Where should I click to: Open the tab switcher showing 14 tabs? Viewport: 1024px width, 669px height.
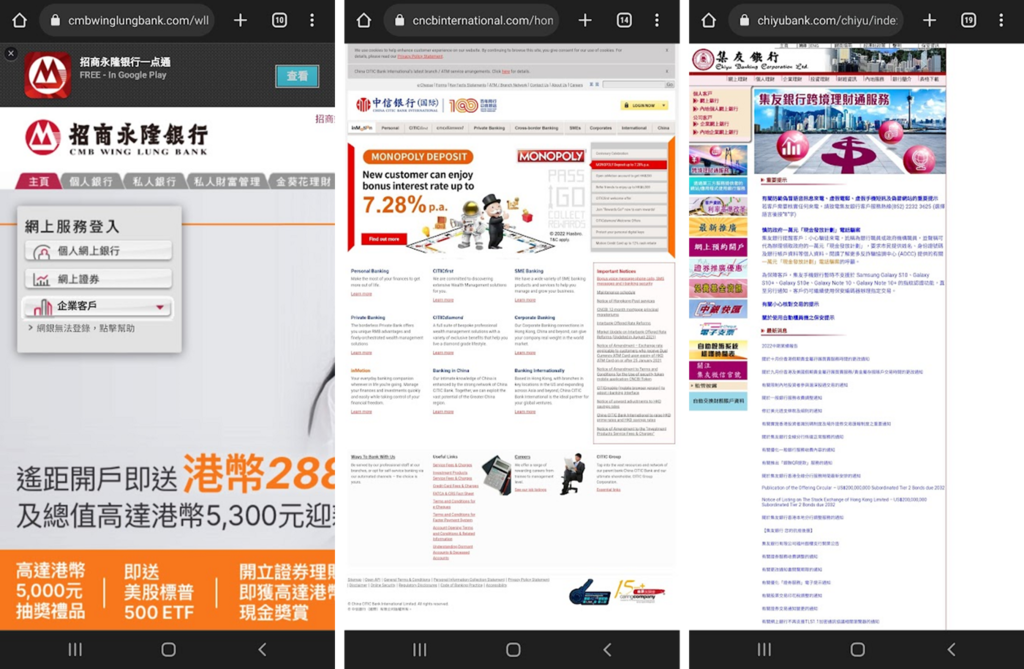point(624,20)
